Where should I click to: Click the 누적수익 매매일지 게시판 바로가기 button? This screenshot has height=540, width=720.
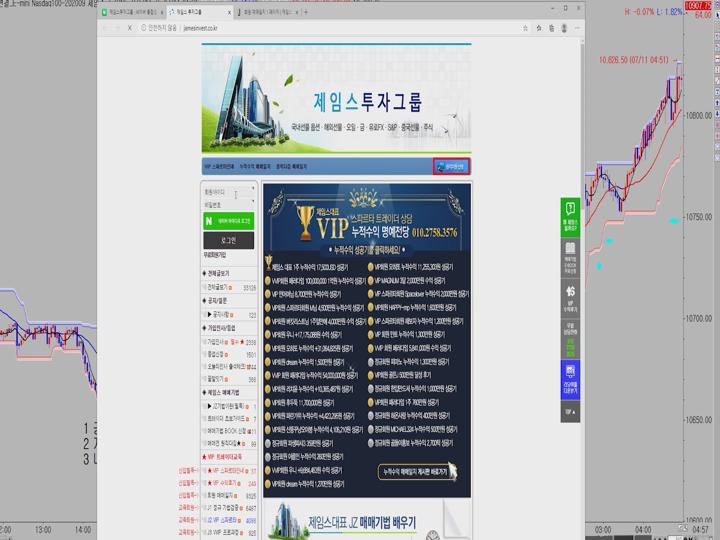(x=417, y=472)
